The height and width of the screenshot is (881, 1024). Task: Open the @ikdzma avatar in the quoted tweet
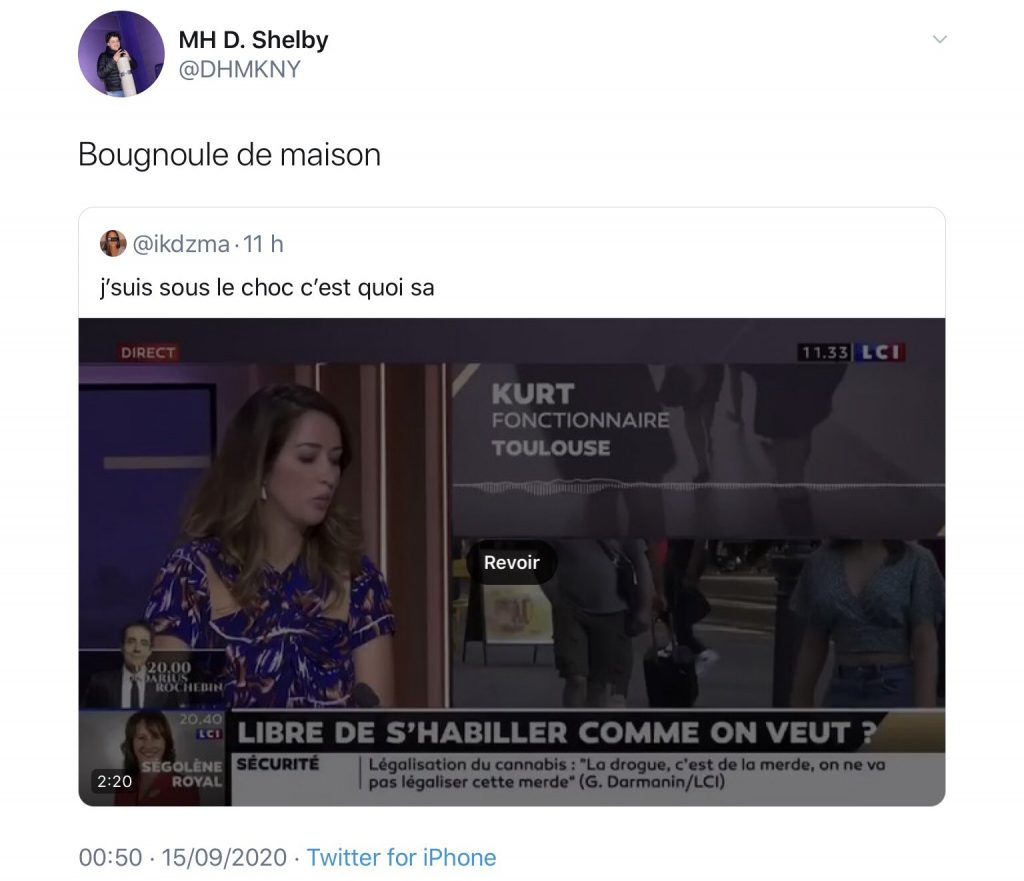113,244
